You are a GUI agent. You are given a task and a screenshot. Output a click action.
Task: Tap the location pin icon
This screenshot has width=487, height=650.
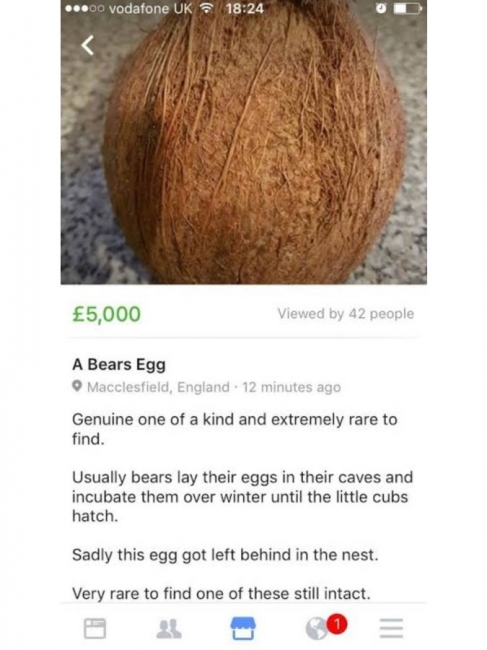click(77, 386)
